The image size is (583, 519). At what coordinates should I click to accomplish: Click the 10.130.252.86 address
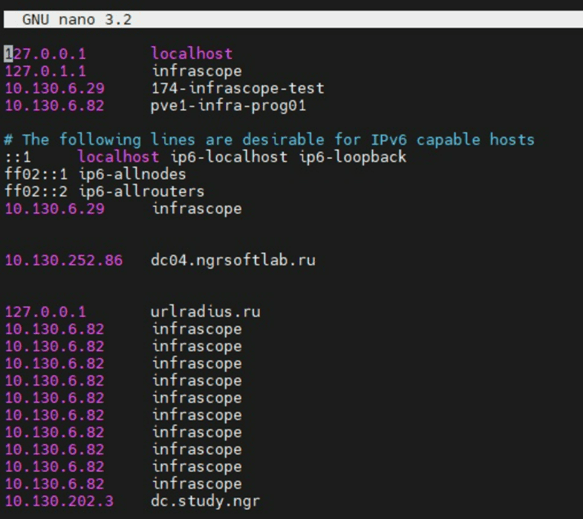pos(64,261)
